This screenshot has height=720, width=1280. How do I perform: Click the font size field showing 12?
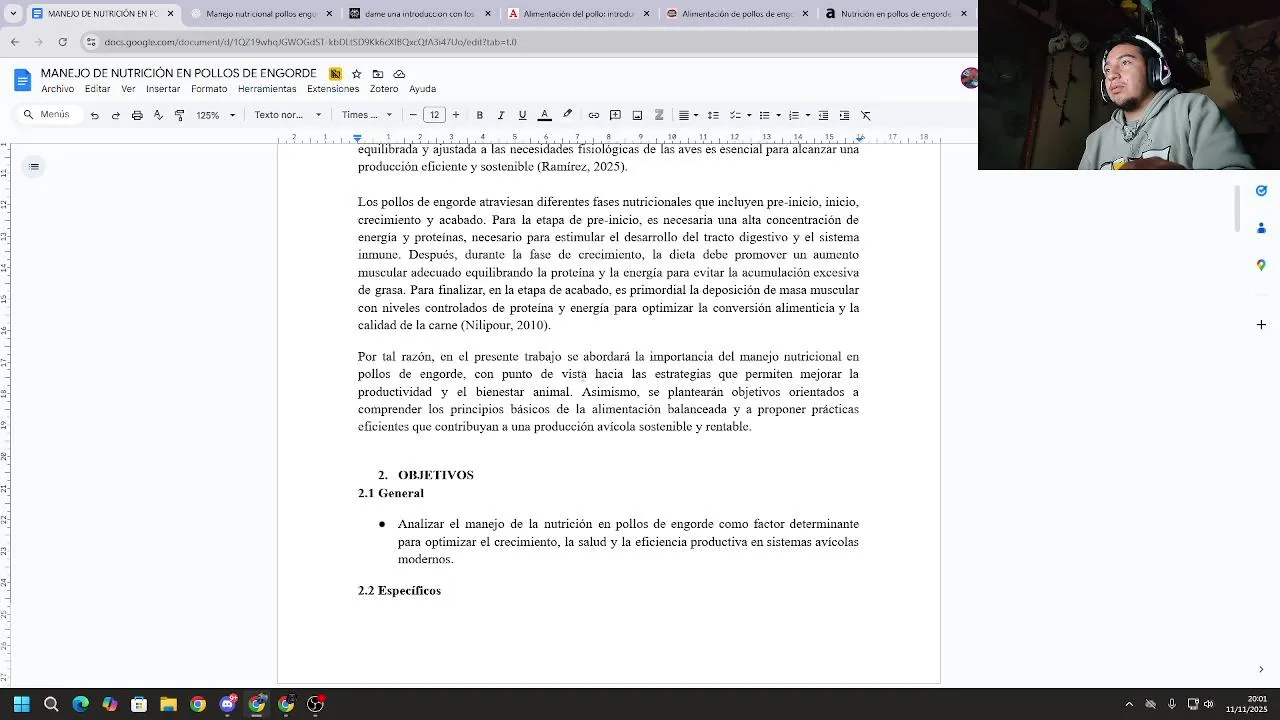point(434,115)
